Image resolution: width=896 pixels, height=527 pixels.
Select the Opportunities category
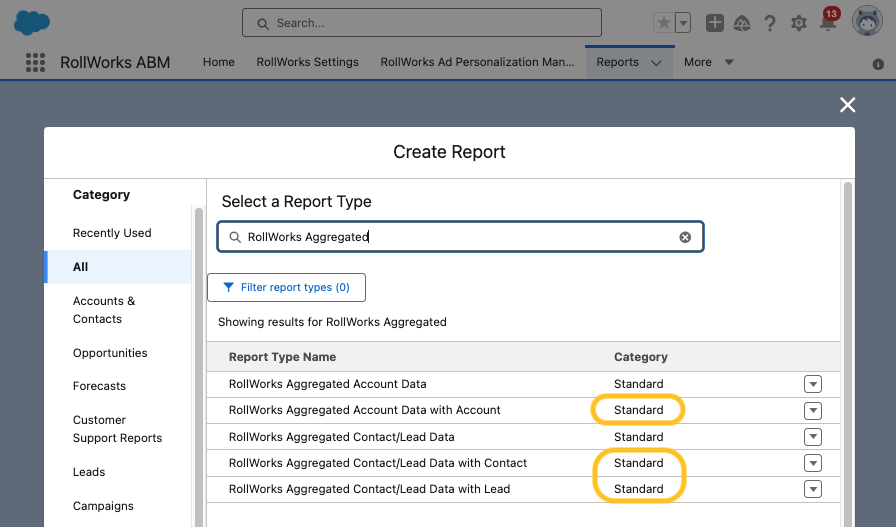(x=110, y=353)
